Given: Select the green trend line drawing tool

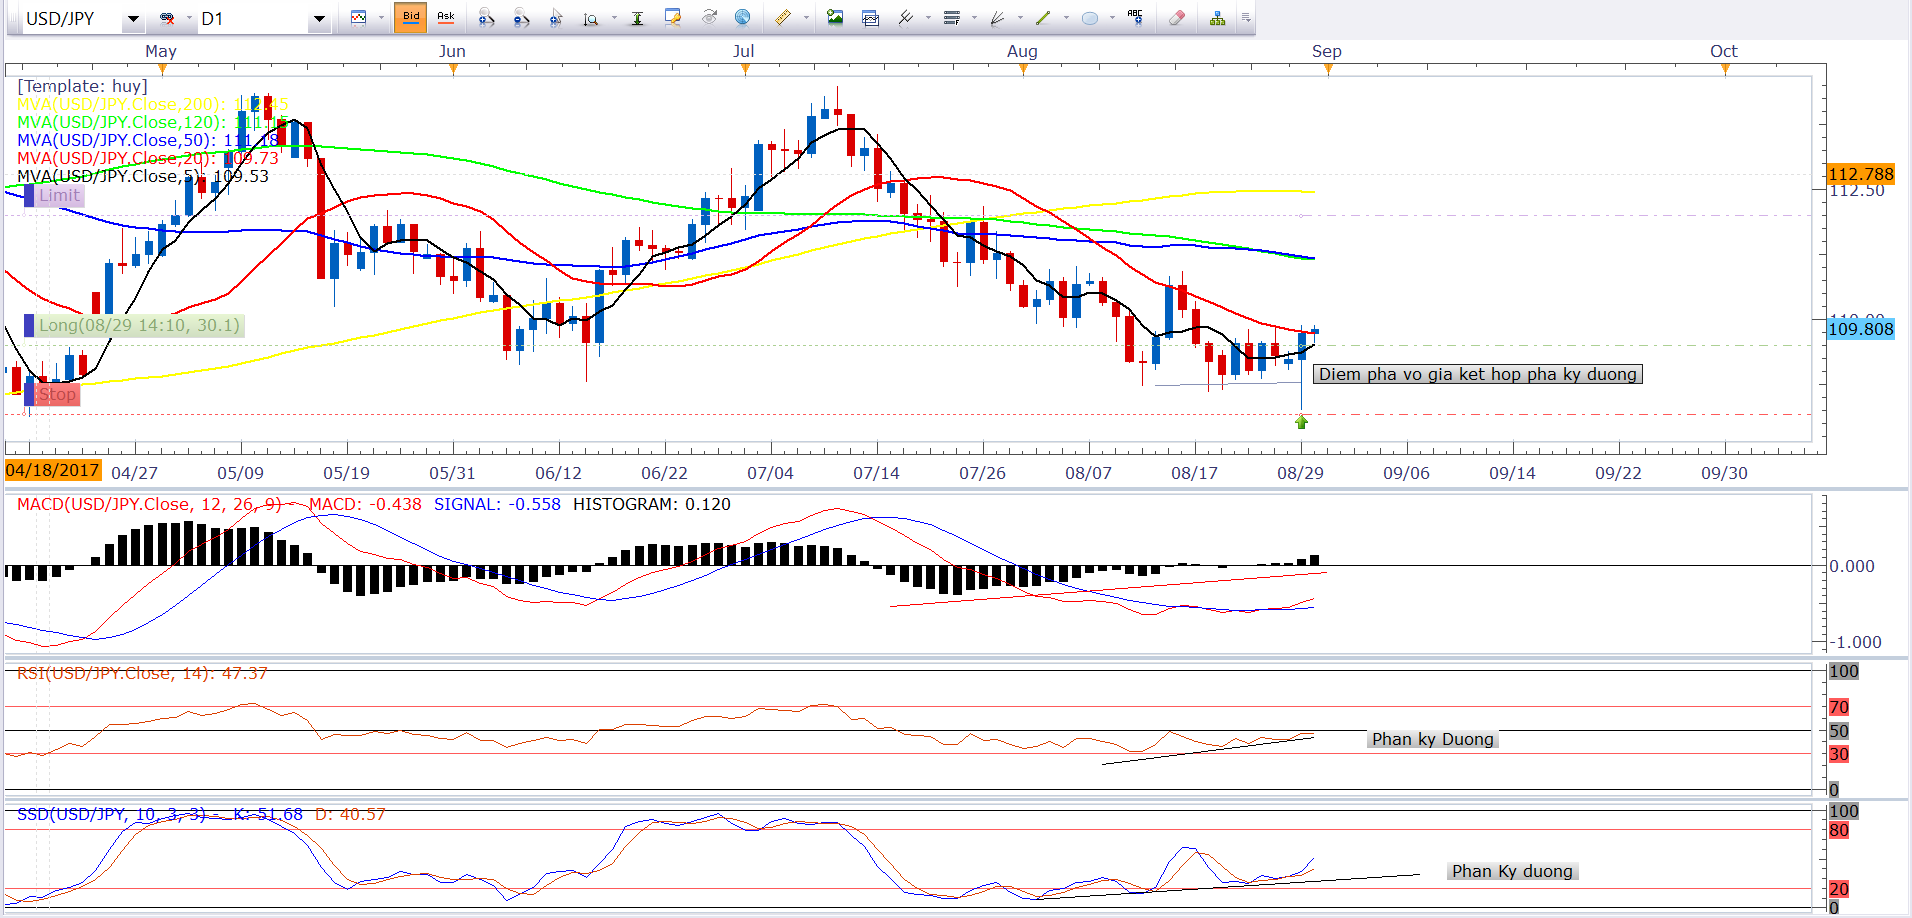Looking at the screenshot, I should pos(1043,18).
